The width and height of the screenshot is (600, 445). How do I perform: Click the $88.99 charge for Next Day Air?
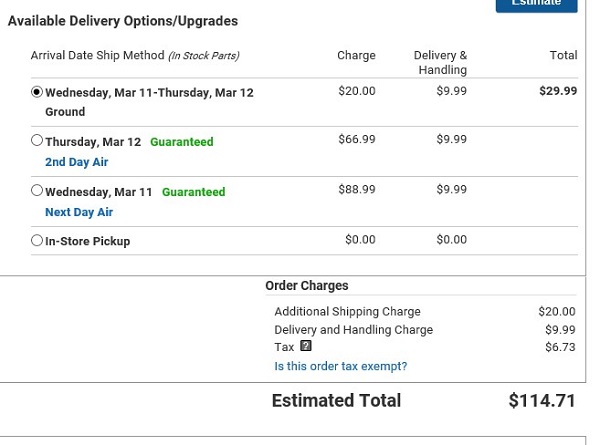pos(357,189)
